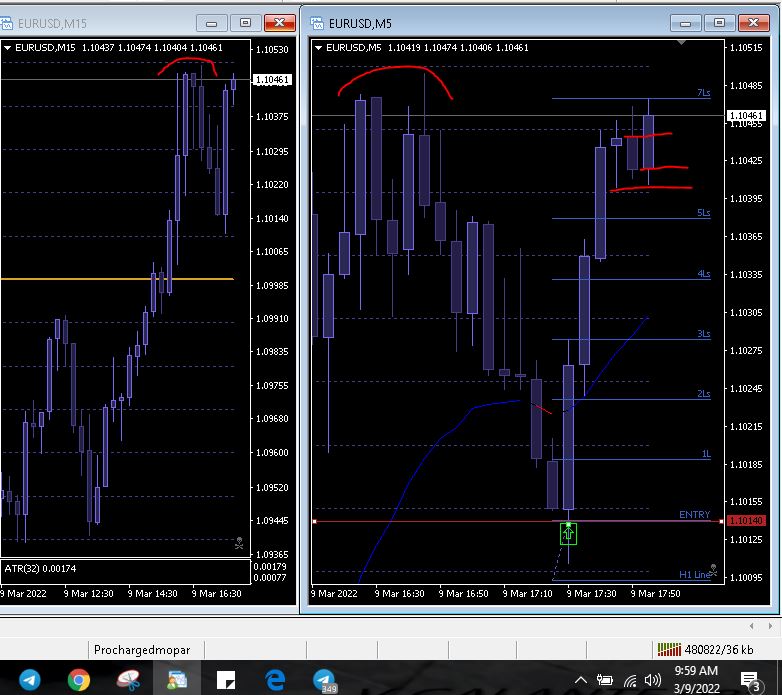This screenshot has height=695, width=782.
Task: Click the right scroll arrow above status bar
Action: click(x=770, y=626)
